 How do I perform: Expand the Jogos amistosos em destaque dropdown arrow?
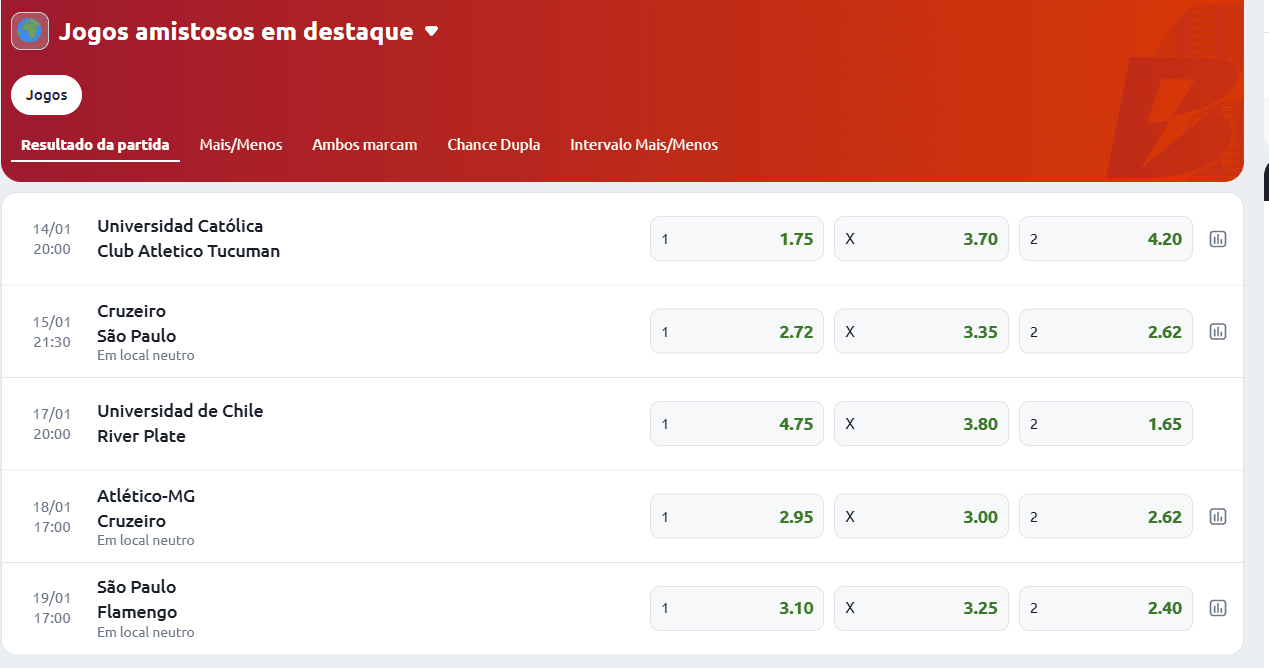(x=431, y=32)
